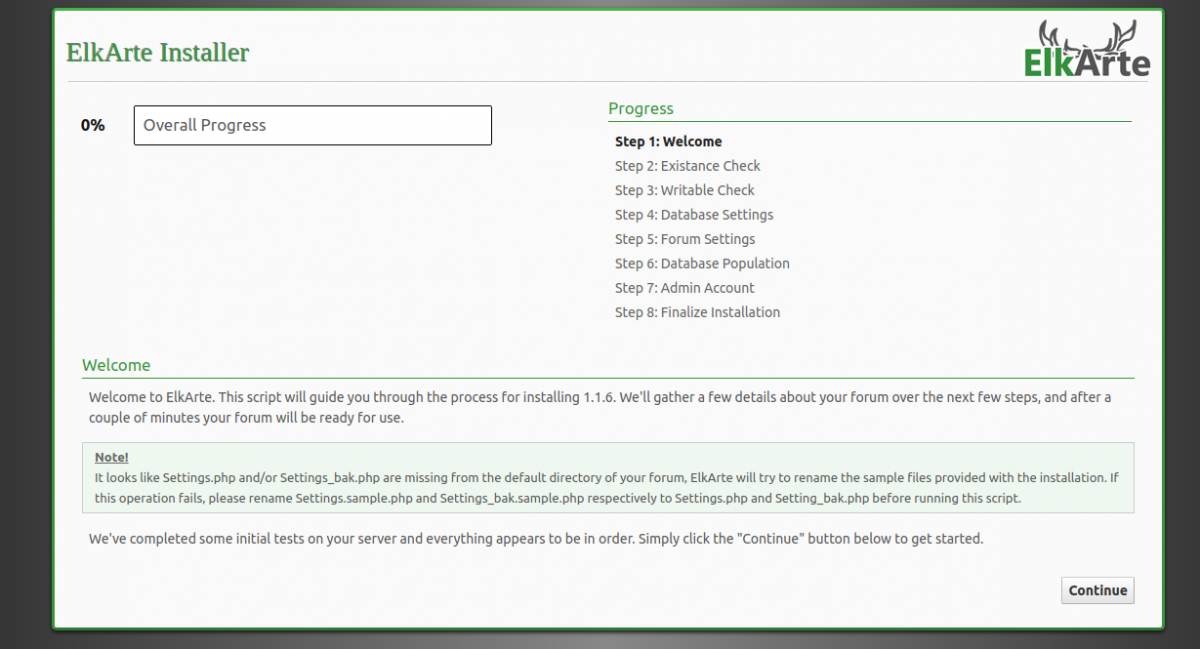Select Step 6: Database Population
The width and height of the screenshot is (1200, 649).
702,264
